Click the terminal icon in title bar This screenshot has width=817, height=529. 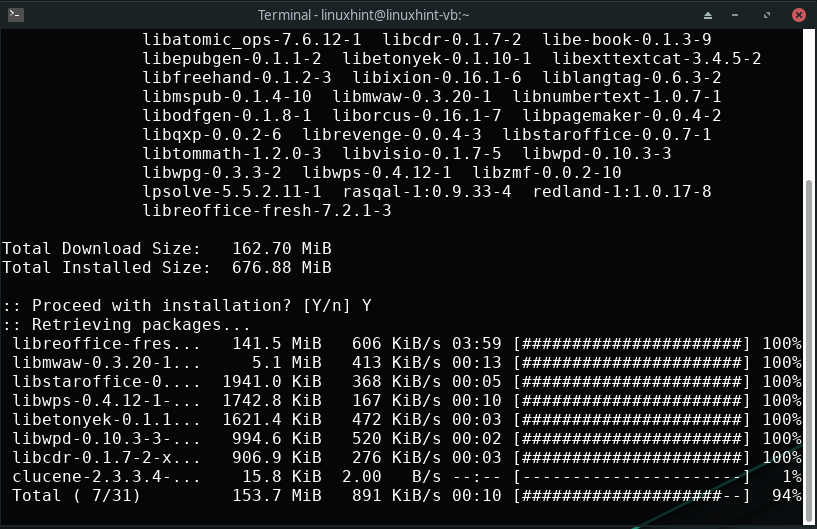(16, 15)
